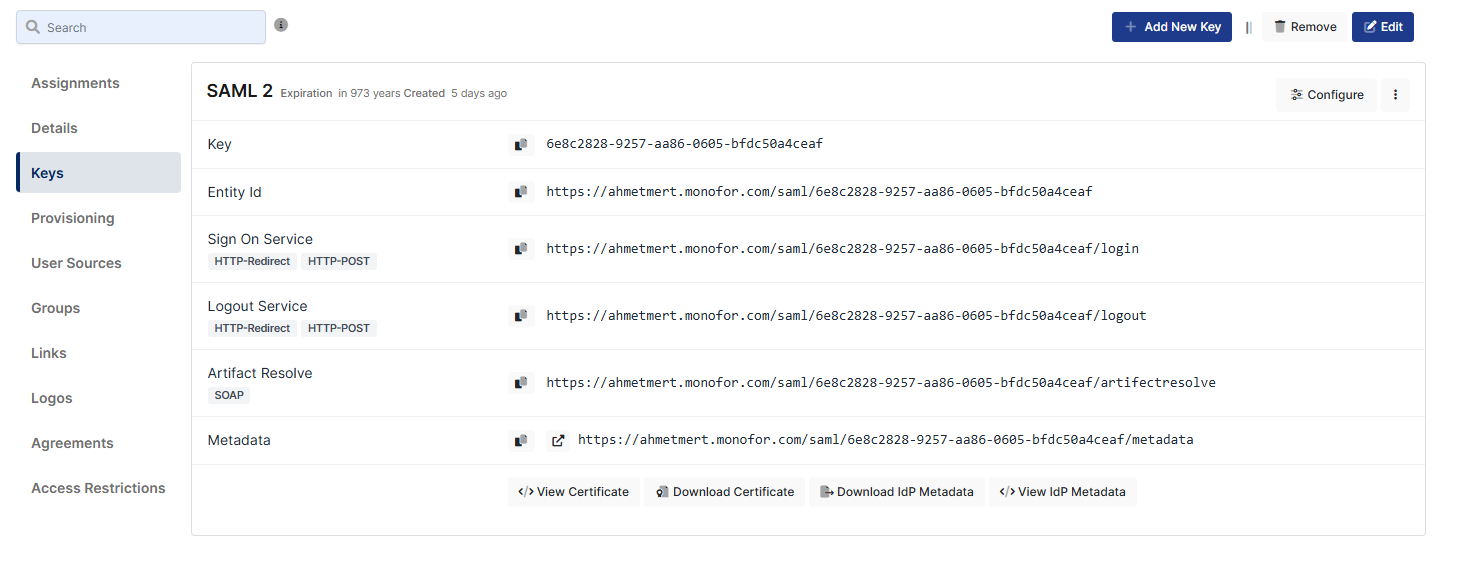Click HTTP-POST tag under Sign On Service
The height and width of the screenshot is (579, 1479).
(x=339, y=261)
